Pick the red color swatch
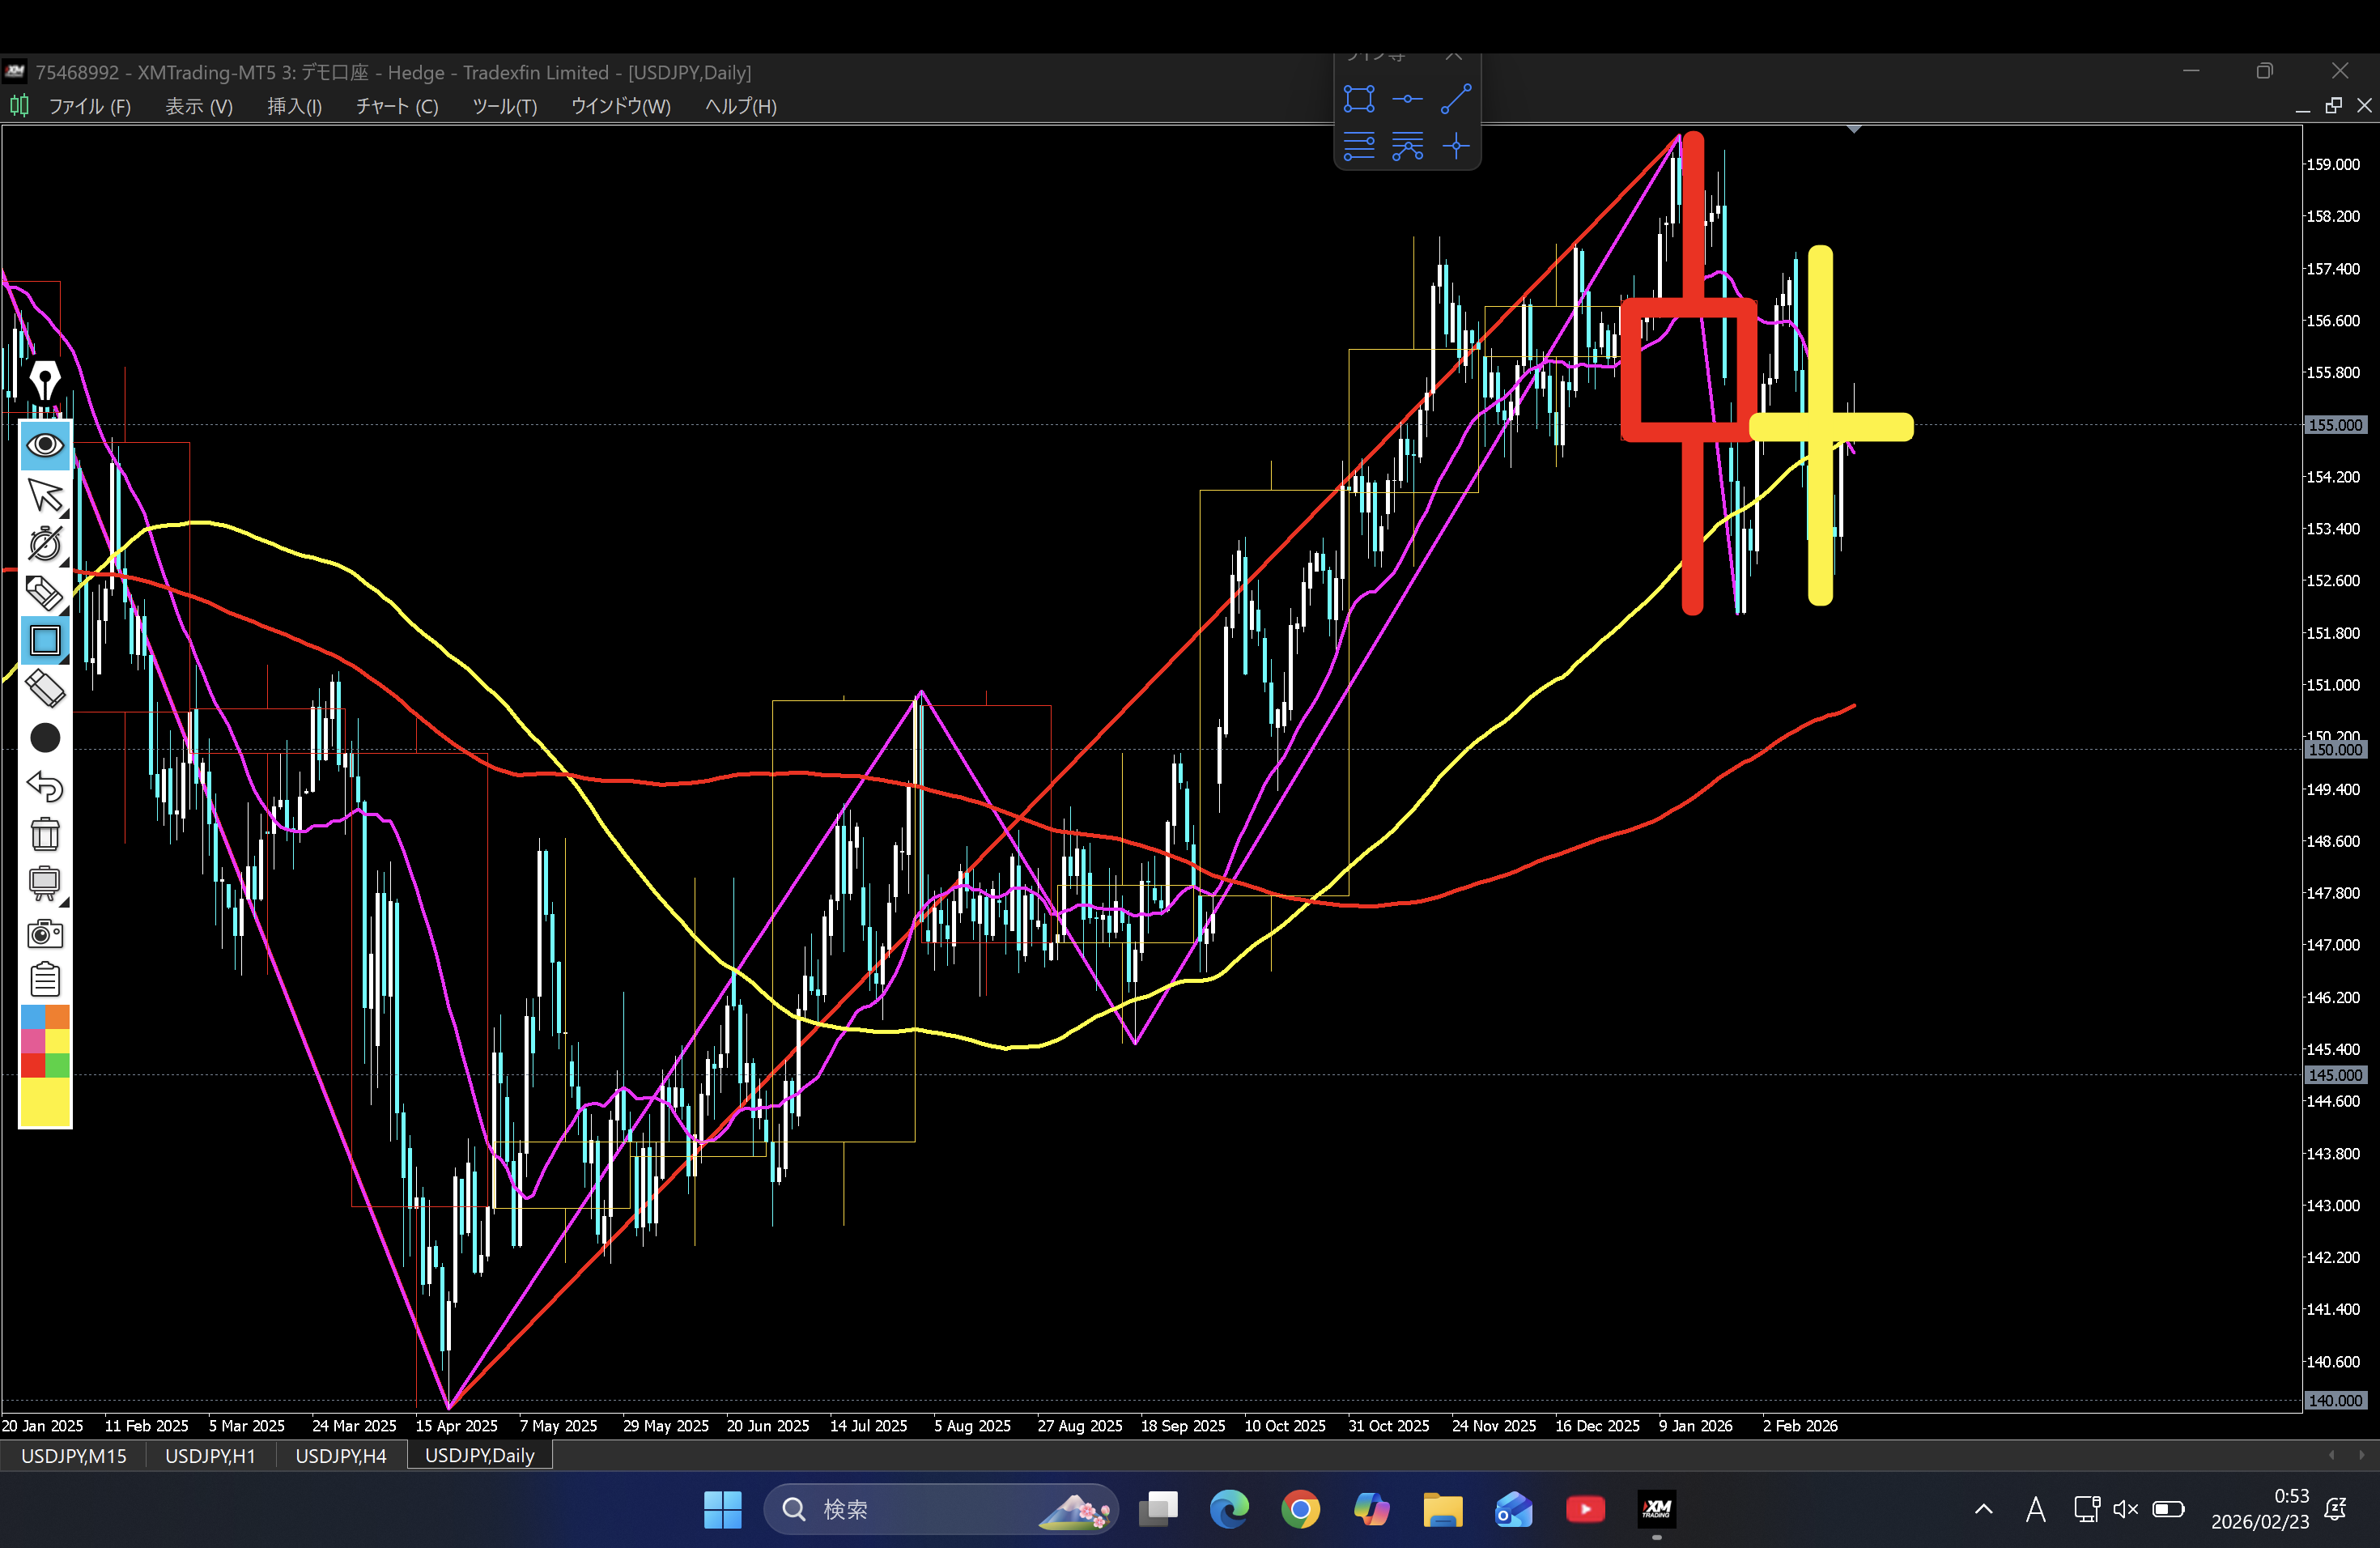 (x=32, y=1066)
